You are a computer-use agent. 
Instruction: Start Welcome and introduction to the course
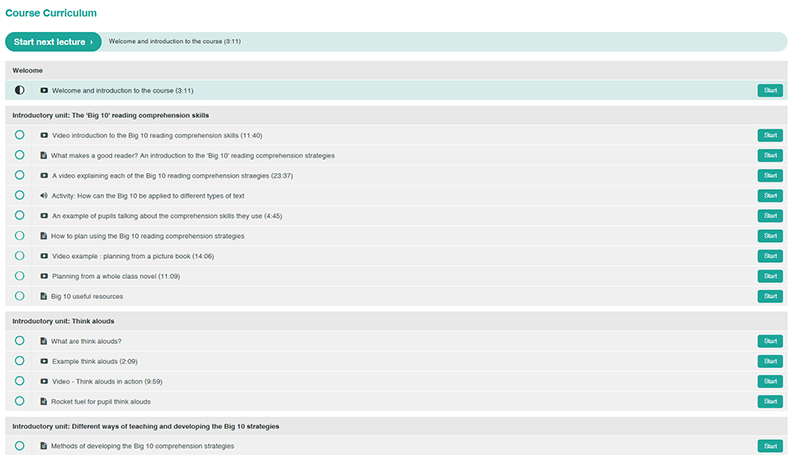click(x=770, y=90)
